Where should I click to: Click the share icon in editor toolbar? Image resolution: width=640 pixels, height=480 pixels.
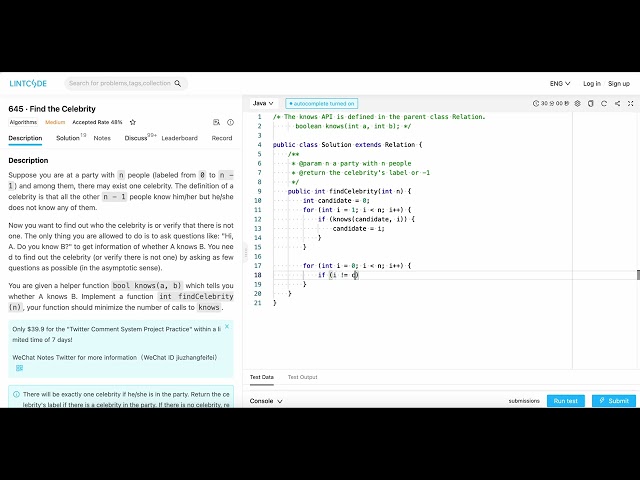pyautogui.click(x=618, y=104)
